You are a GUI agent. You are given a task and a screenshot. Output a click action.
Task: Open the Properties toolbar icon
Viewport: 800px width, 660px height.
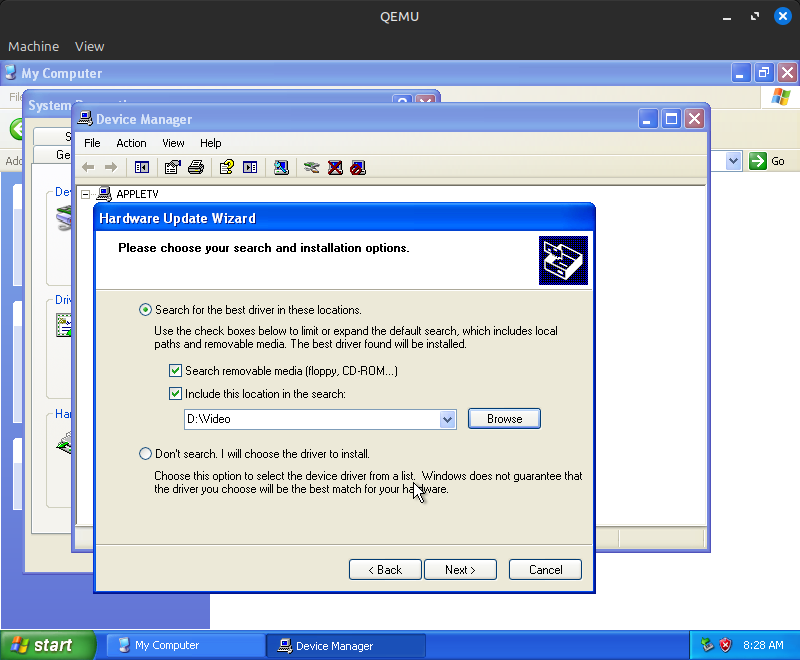click(x=172, y=167)
